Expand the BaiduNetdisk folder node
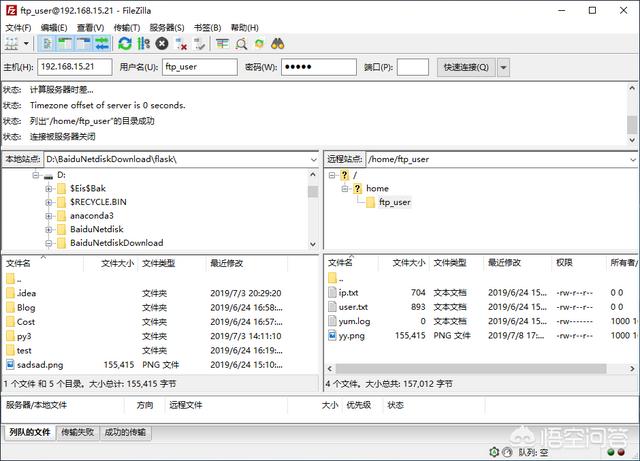This screenshot has height=461, width=640. [49, 229]
